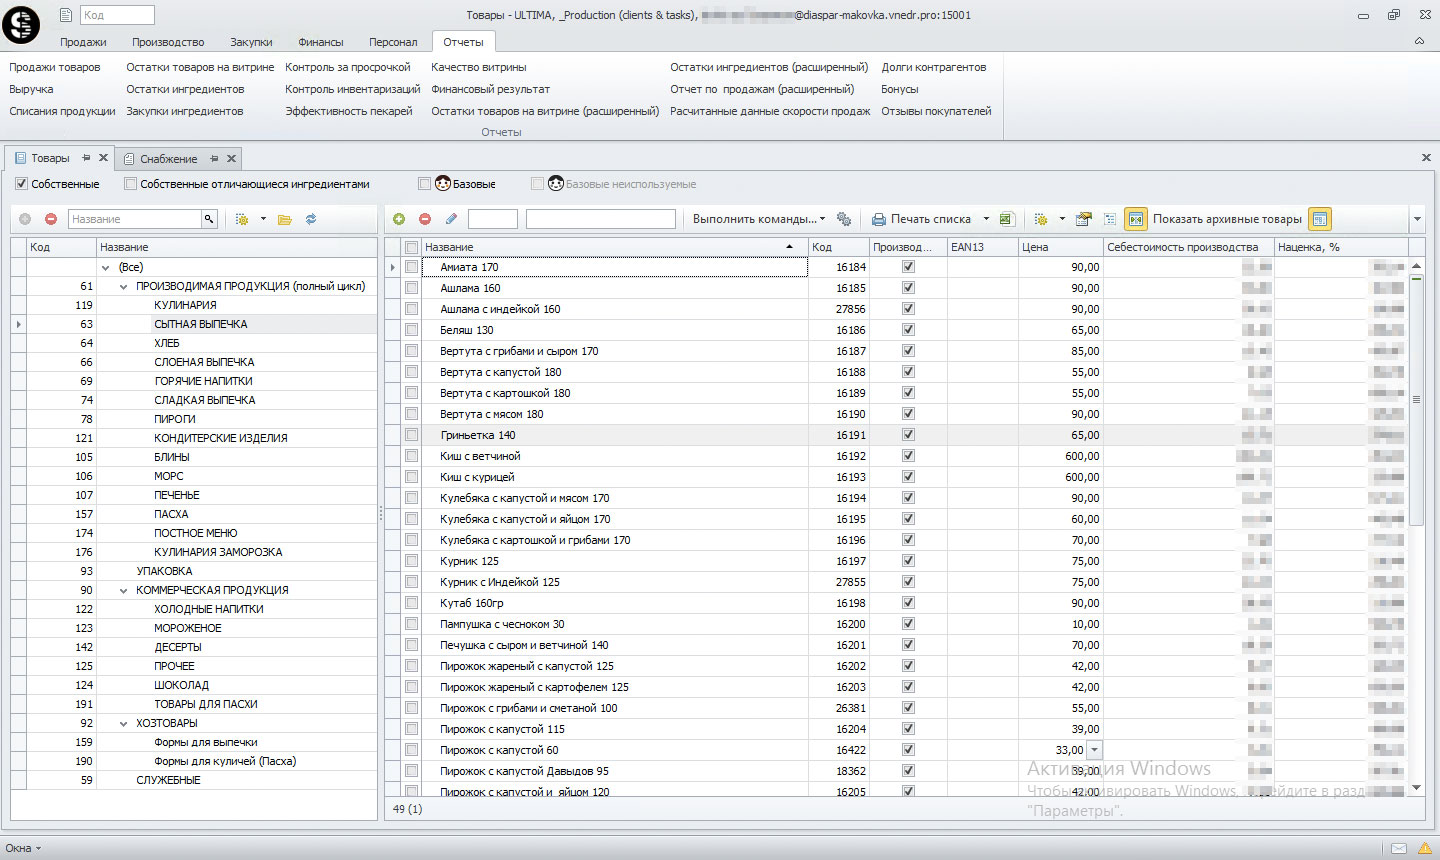This screenshot has height=860, width=1440.
Task: Click the search magnifier in Название field
Action: pyautogui.click(x=209, y=219)
